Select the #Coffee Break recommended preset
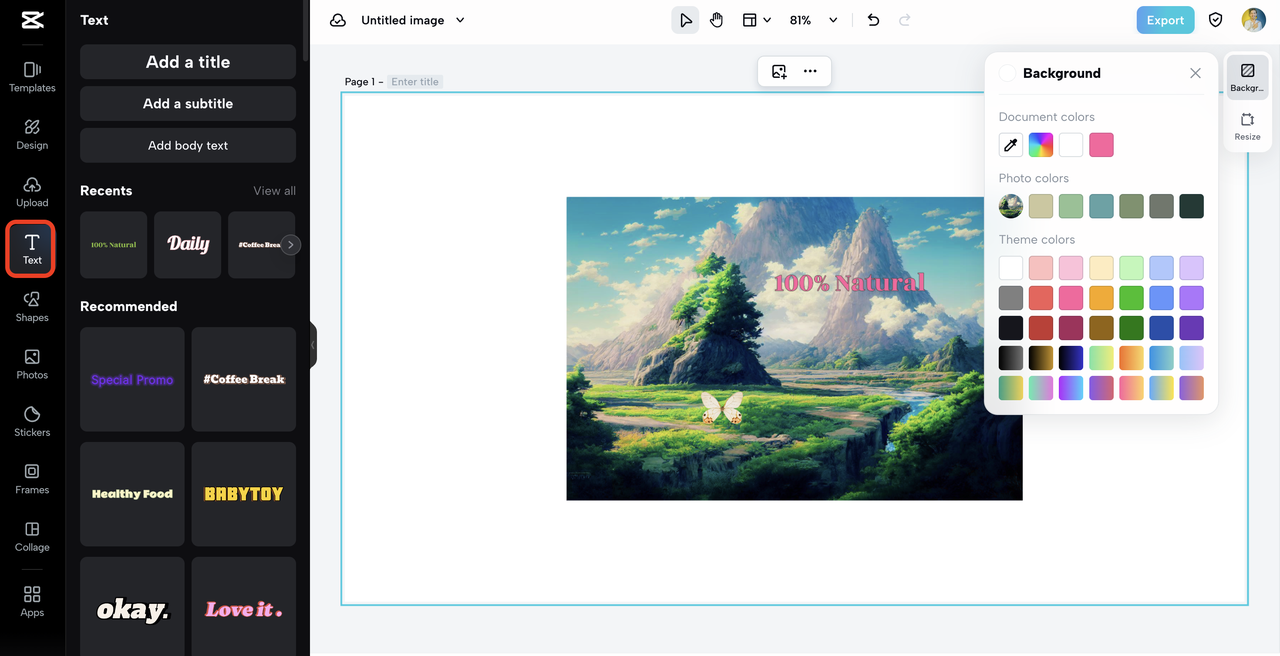The width and height of the screenshot is (1280, 656). tap(244, 379)
